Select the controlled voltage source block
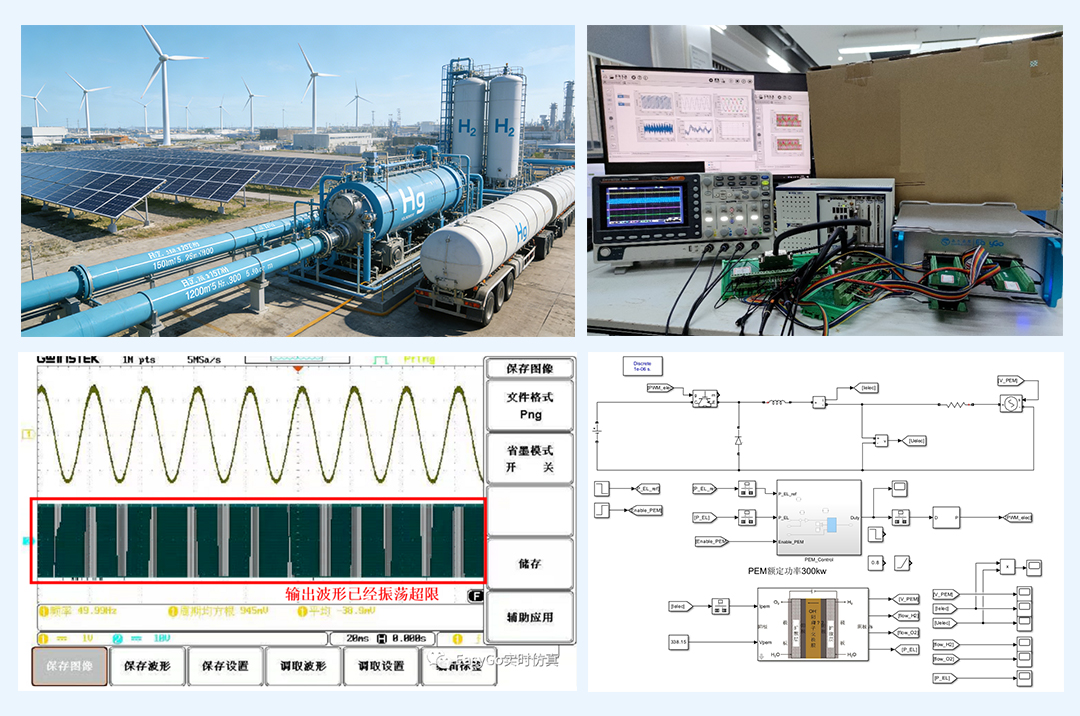The image size is (1080, 716). (1010, 403)
